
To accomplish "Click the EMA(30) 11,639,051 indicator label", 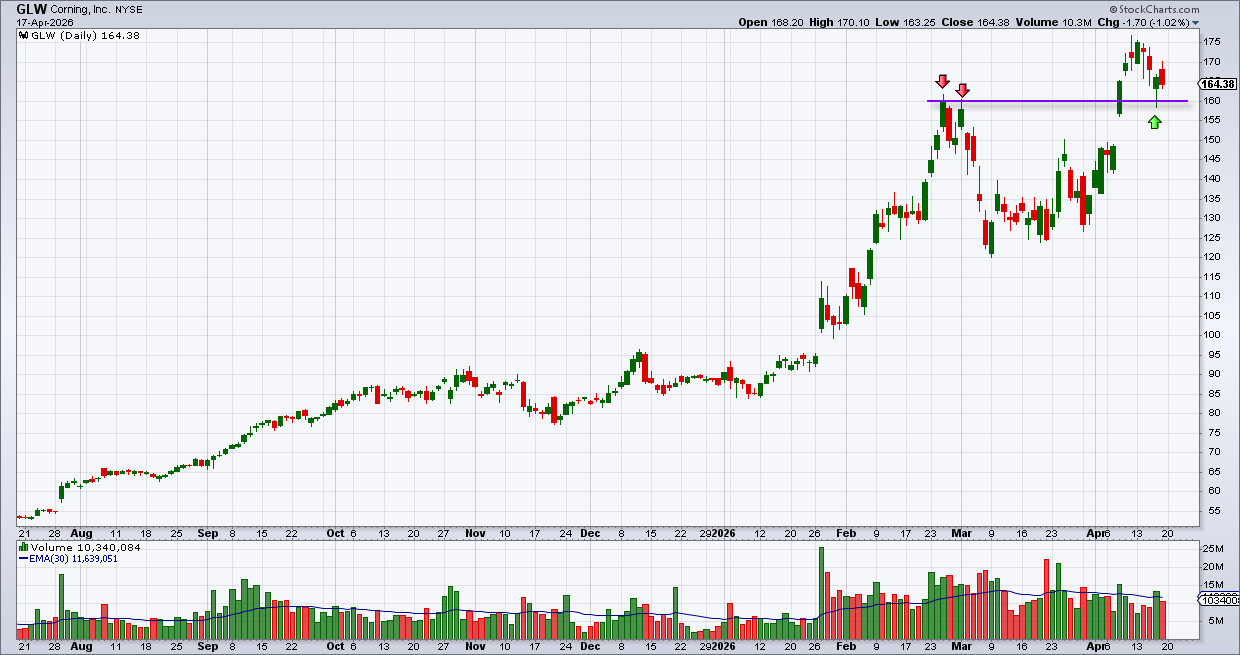I will click(x=77, y=559).
